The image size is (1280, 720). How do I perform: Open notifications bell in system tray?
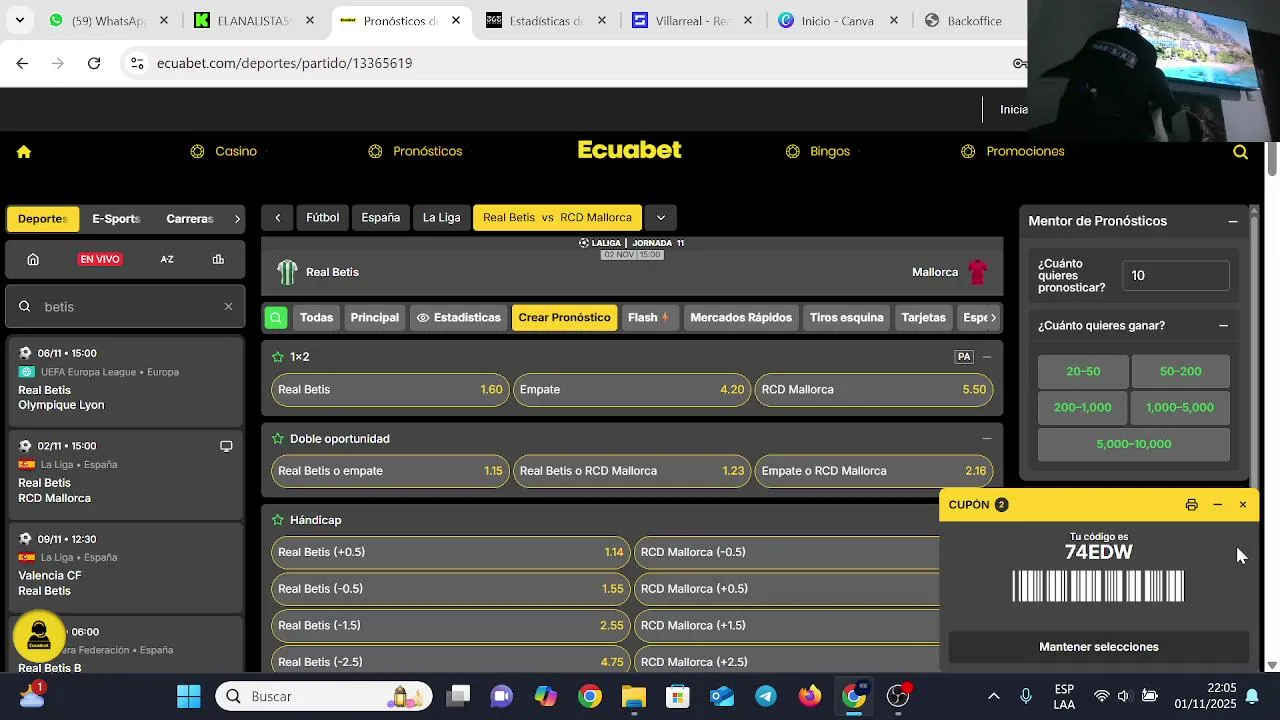pyautogui.click(x=1251, y=696)
